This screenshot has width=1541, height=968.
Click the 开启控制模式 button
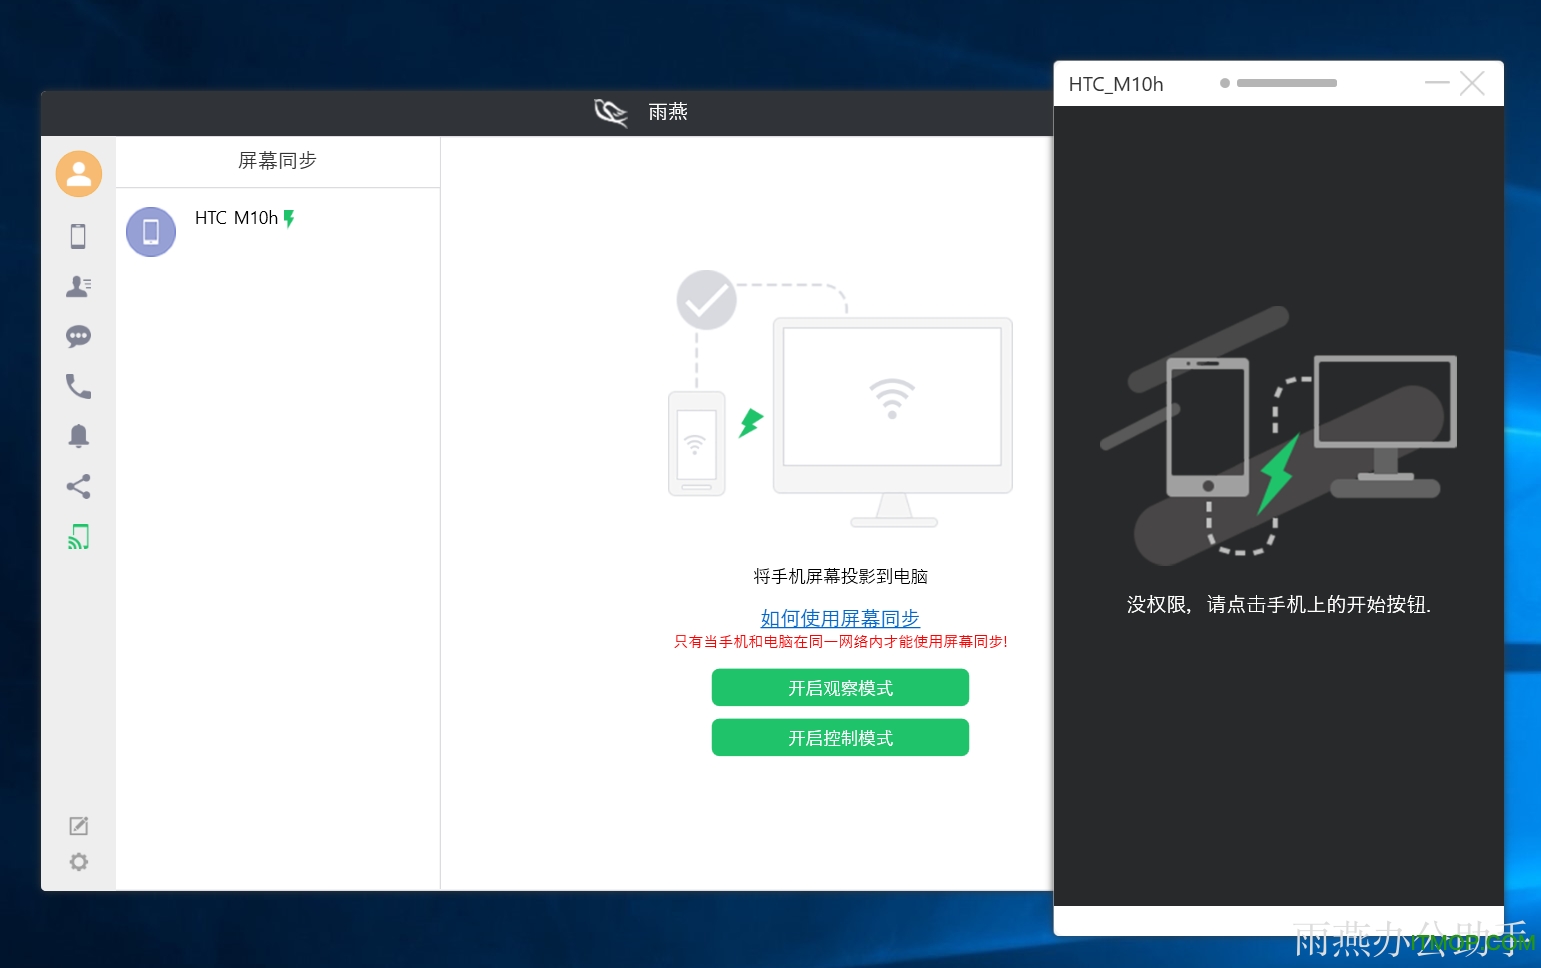click(840, 737)
